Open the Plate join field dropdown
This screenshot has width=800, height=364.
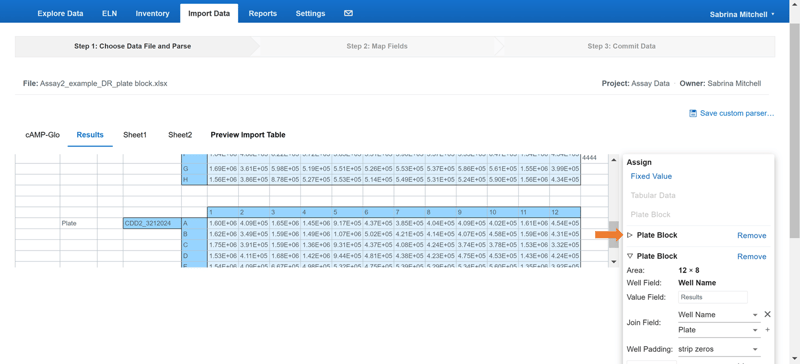pos(718,330)
